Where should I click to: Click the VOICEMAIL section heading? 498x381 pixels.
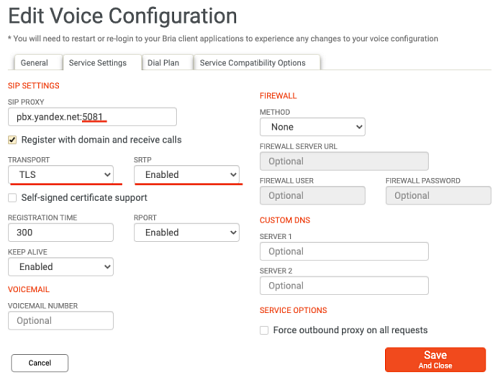pos(29,289)
